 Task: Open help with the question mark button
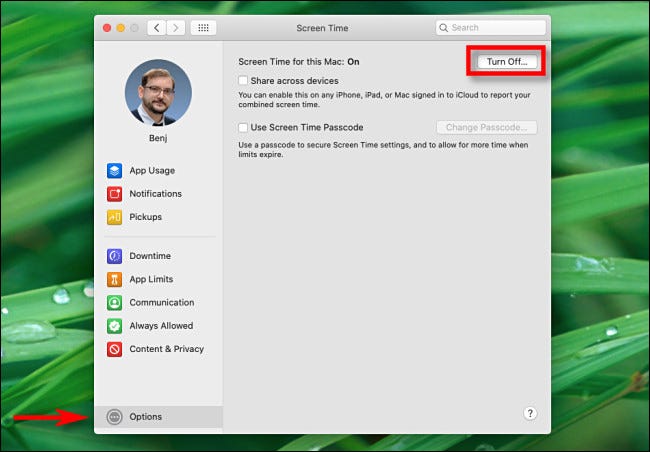click(x=530, y=413)
